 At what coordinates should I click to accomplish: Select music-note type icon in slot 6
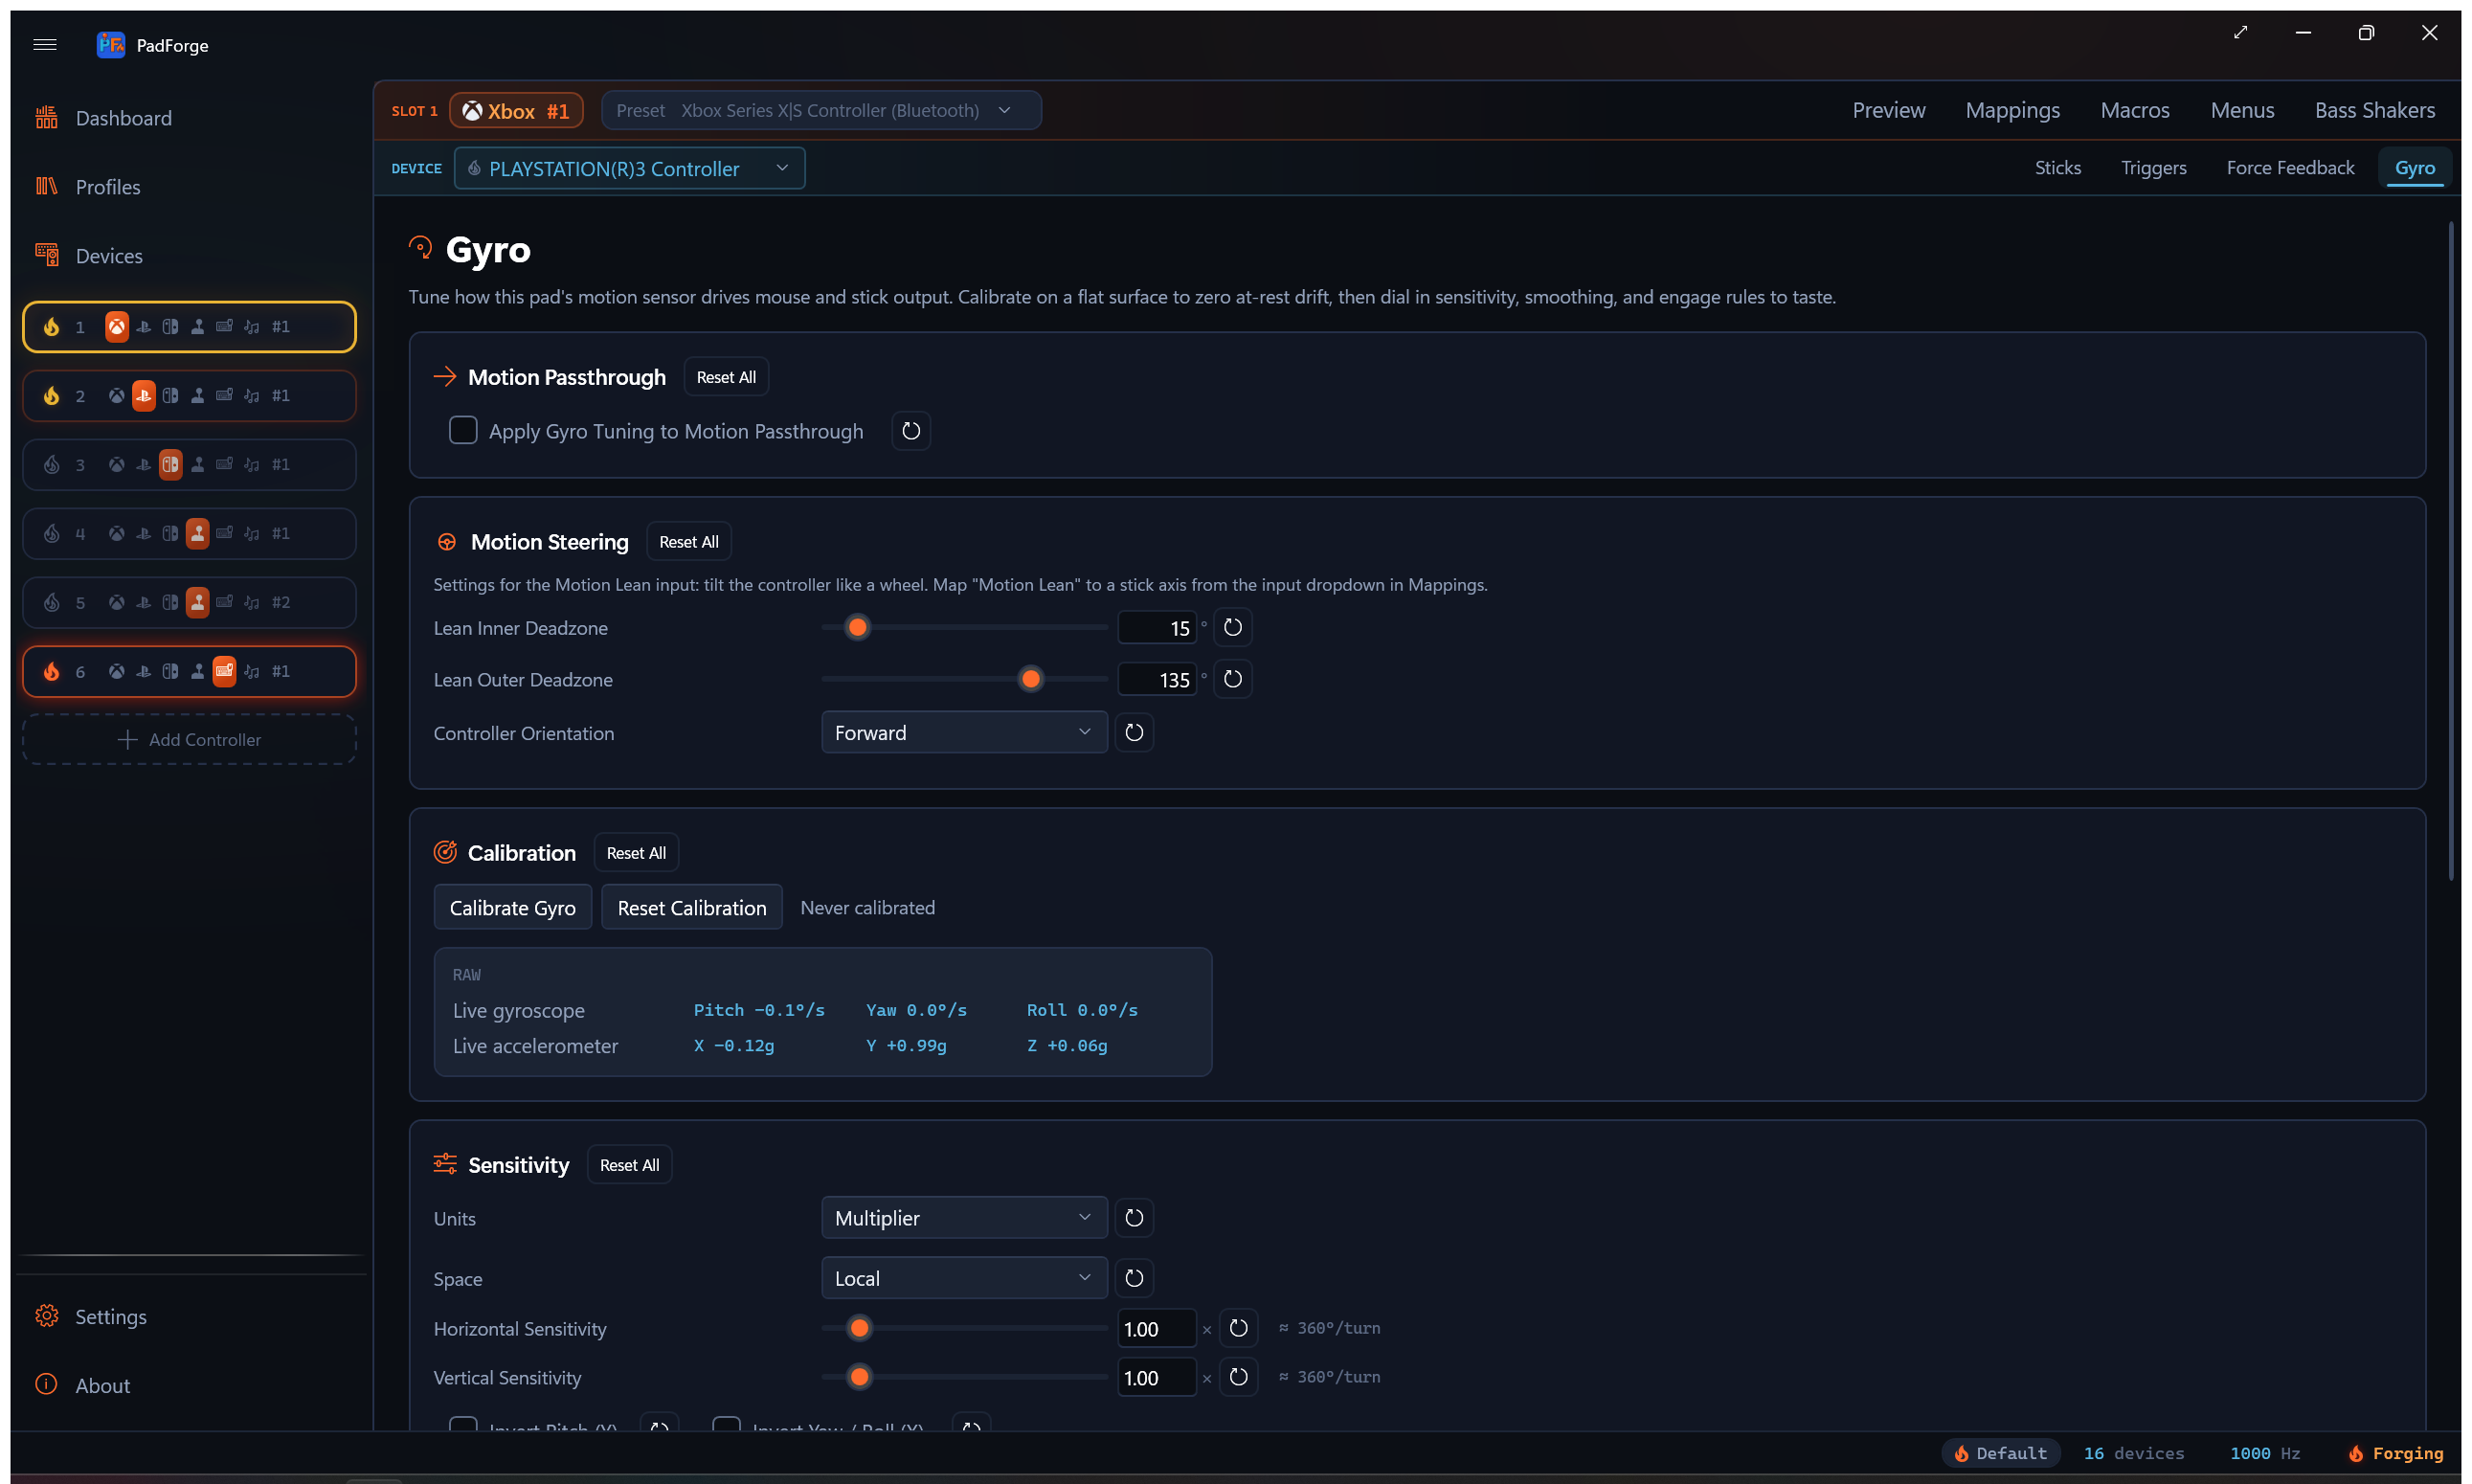(x=252, y=672)
